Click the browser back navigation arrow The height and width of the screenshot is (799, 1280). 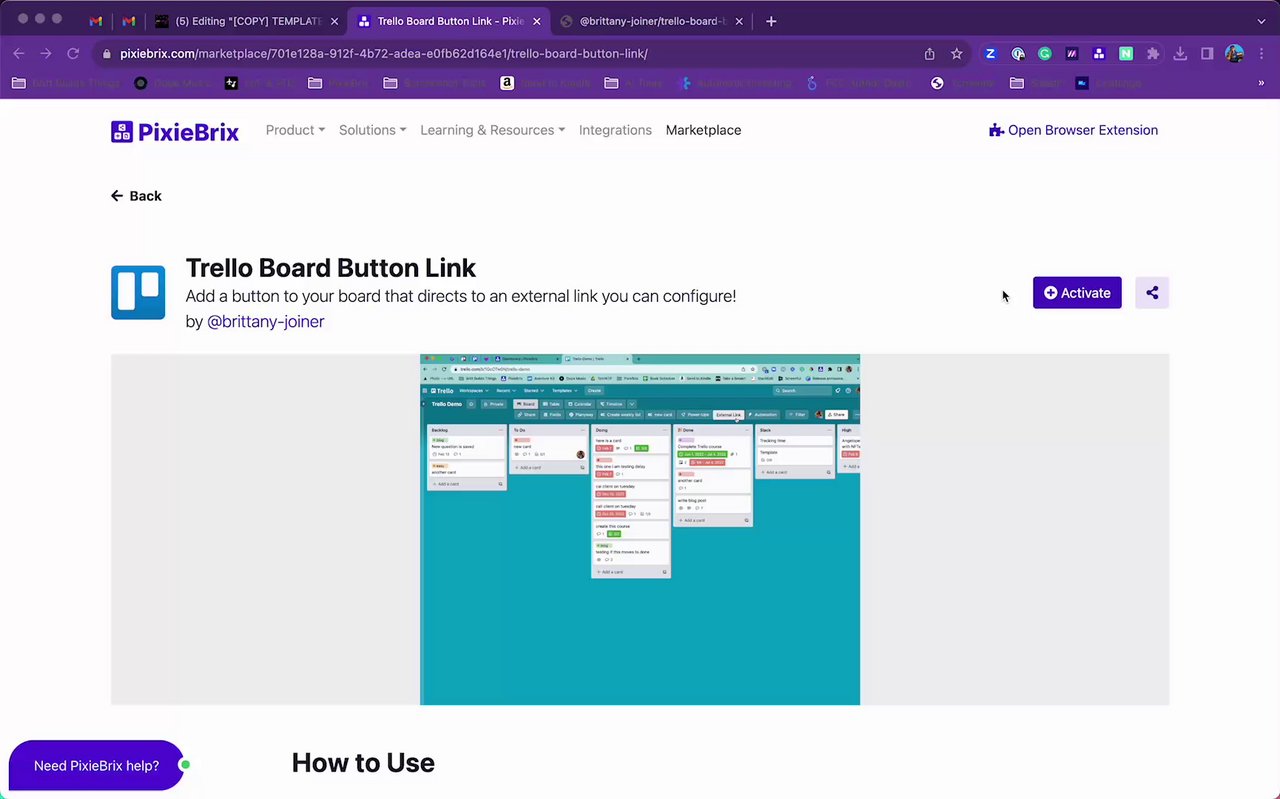coord(19,54)
